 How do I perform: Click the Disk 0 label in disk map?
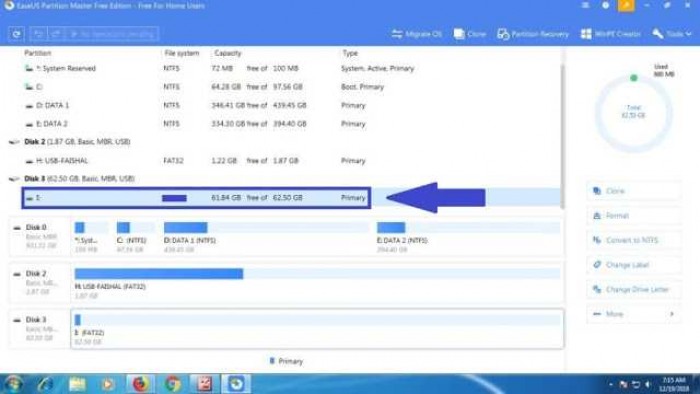[36, 228]
